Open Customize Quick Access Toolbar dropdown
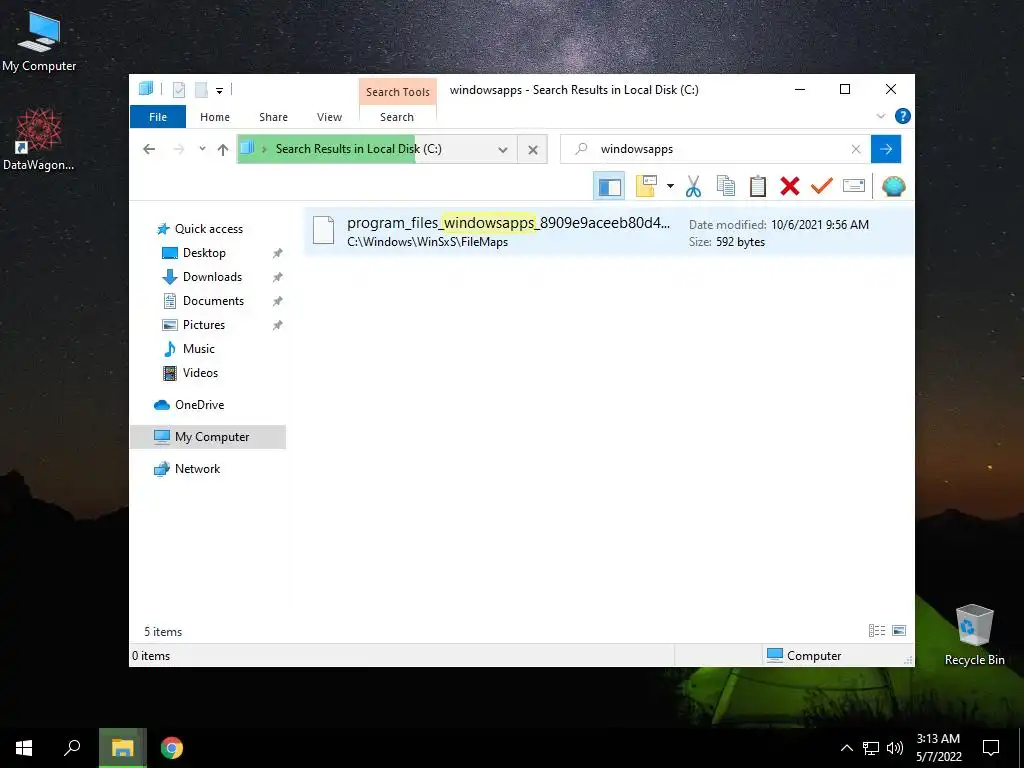This screenshot has width=1024, height=768. (219, 91)
